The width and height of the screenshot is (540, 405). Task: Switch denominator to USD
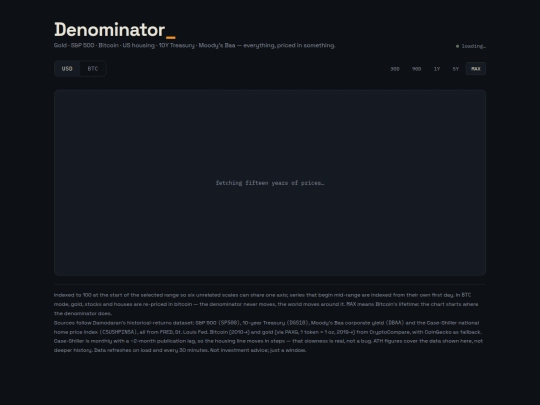pyautogui.click(x=67, y=69)
